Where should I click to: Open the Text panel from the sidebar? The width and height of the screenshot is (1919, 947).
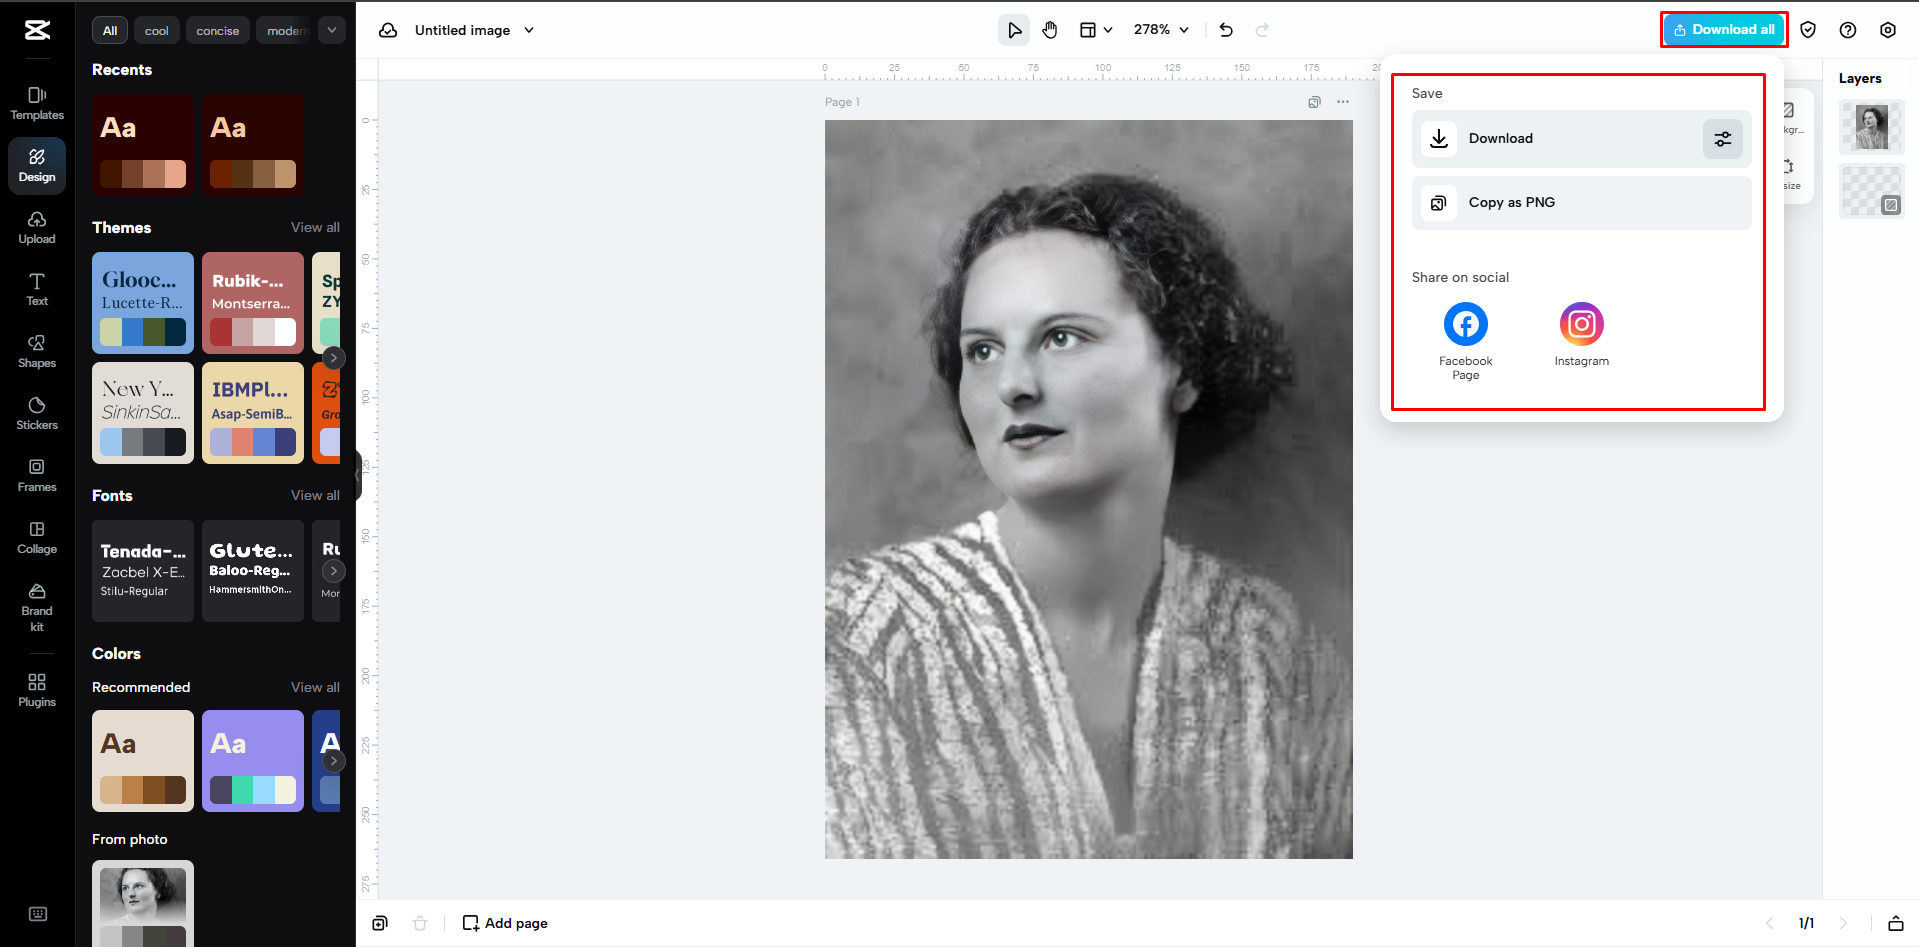point(36,289)
